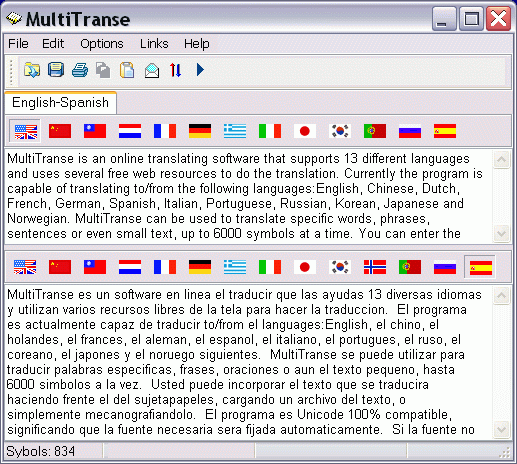Open file icon in toolbar
This screenshot has height=464, width=517.
point(32,70)
